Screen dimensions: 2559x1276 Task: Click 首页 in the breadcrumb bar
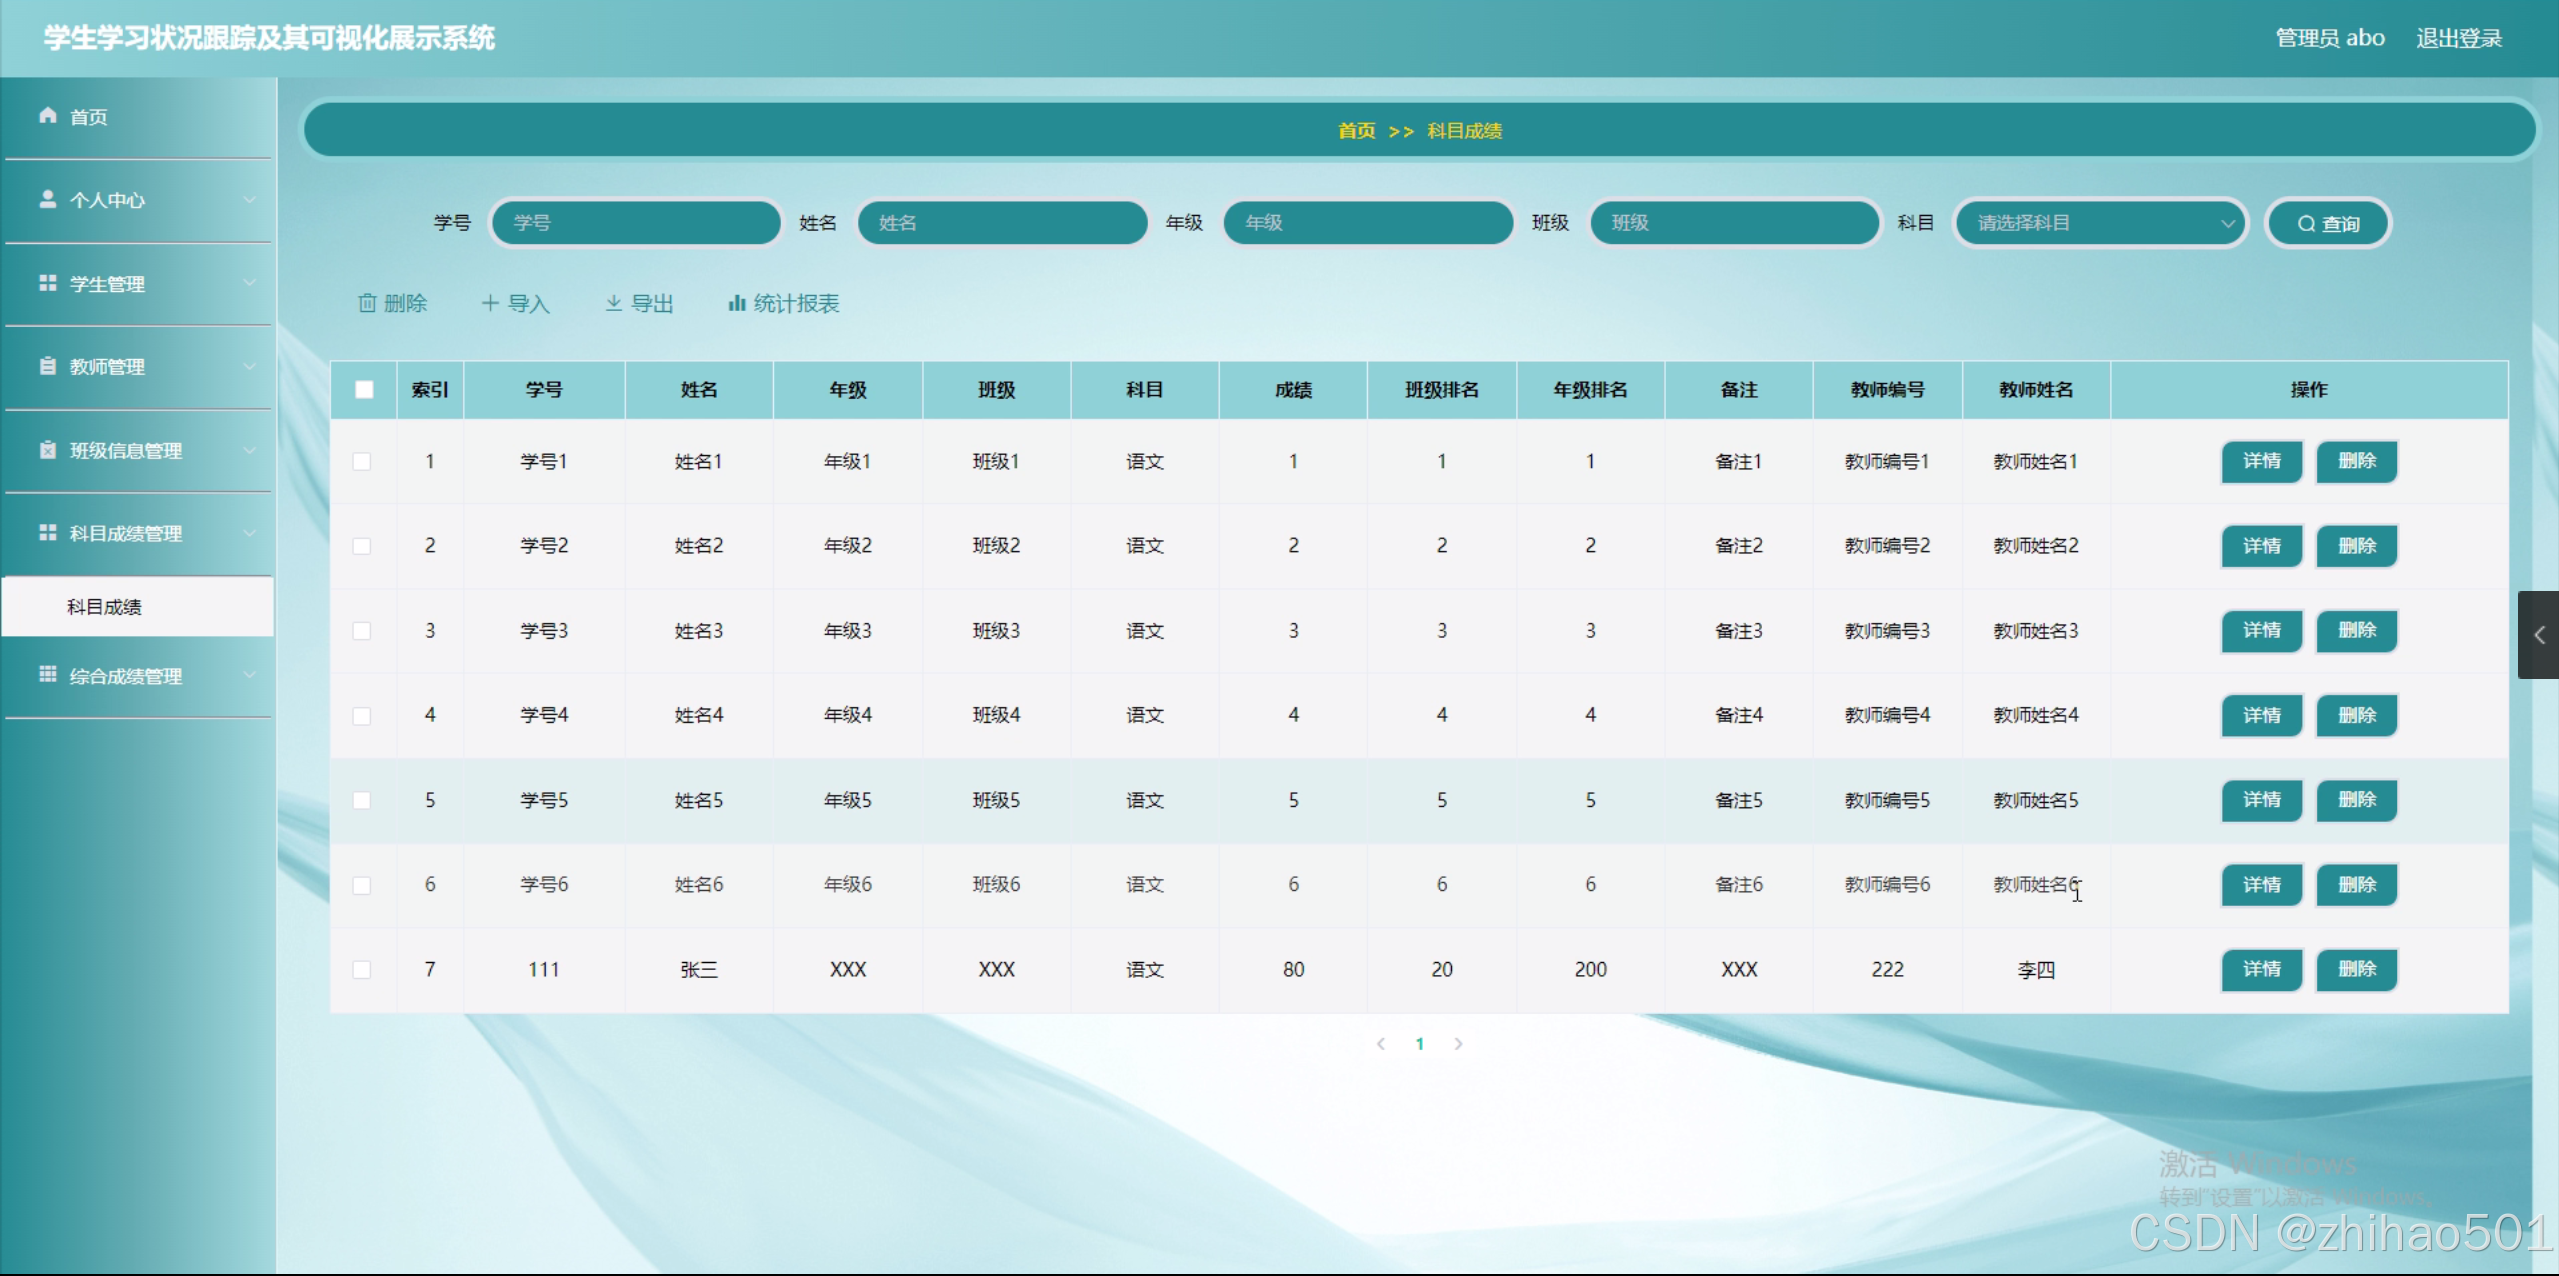pos(1356,131)
